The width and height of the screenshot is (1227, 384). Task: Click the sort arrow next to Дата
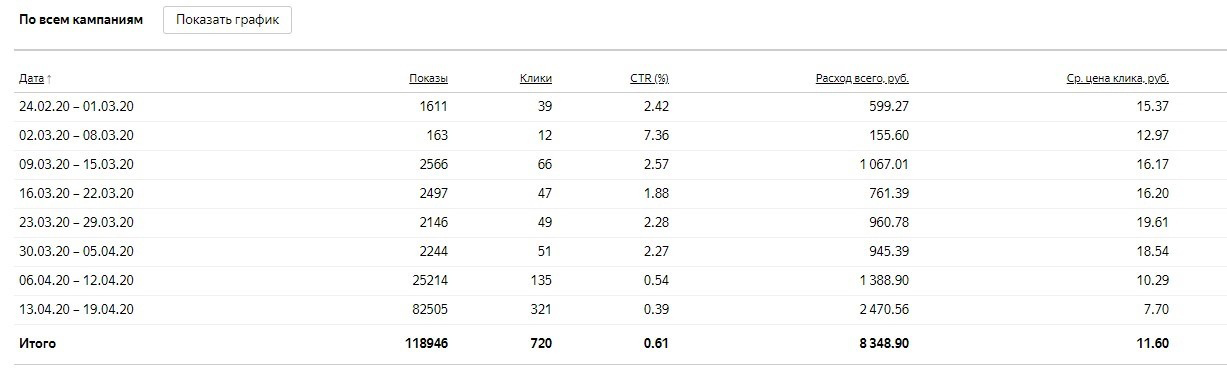tap(49, 78)
